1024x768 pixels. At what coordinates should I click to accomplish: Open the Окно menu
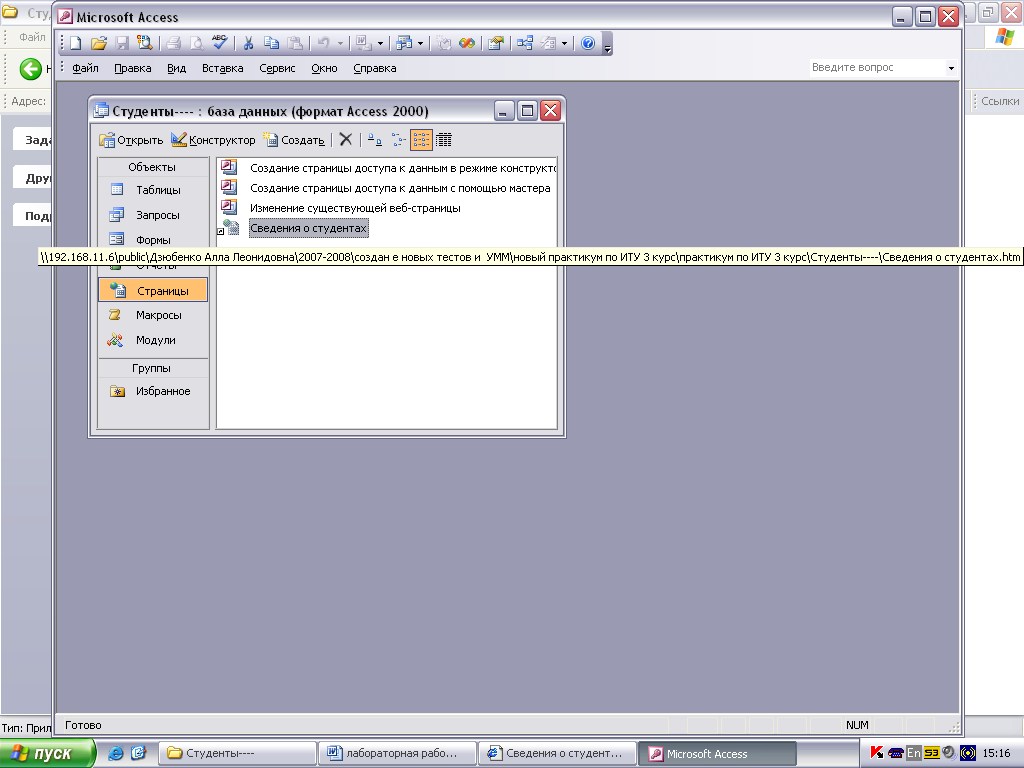pos(324,68)
